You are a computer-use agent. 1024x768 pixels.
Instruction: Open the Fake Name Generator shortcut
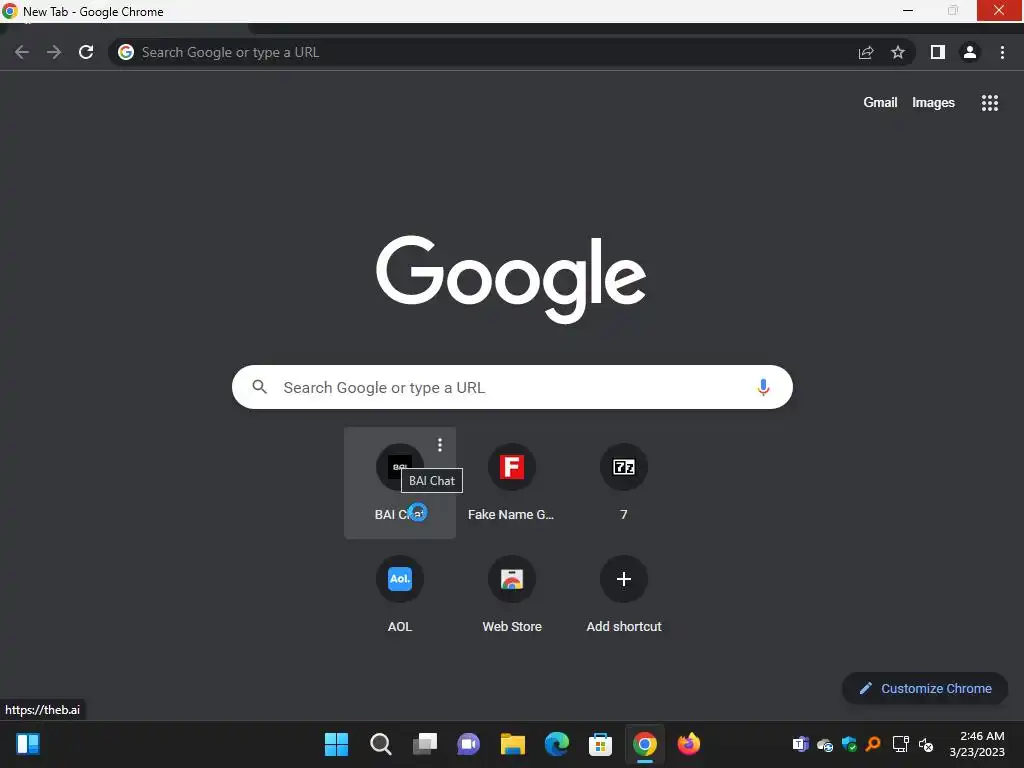pos(512,483)
